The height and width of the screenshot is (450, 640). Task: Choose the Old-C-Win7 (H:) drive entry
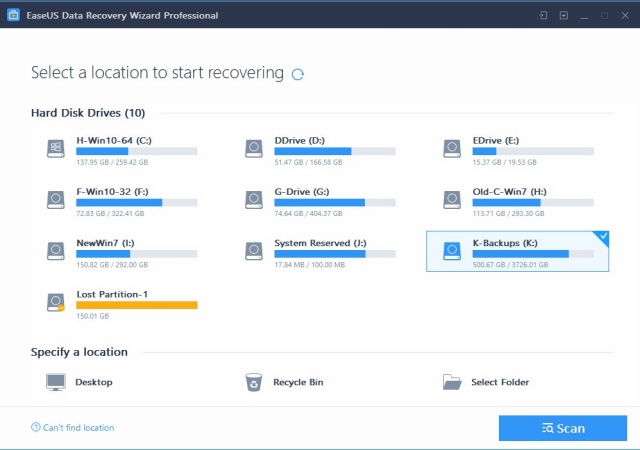509,191
